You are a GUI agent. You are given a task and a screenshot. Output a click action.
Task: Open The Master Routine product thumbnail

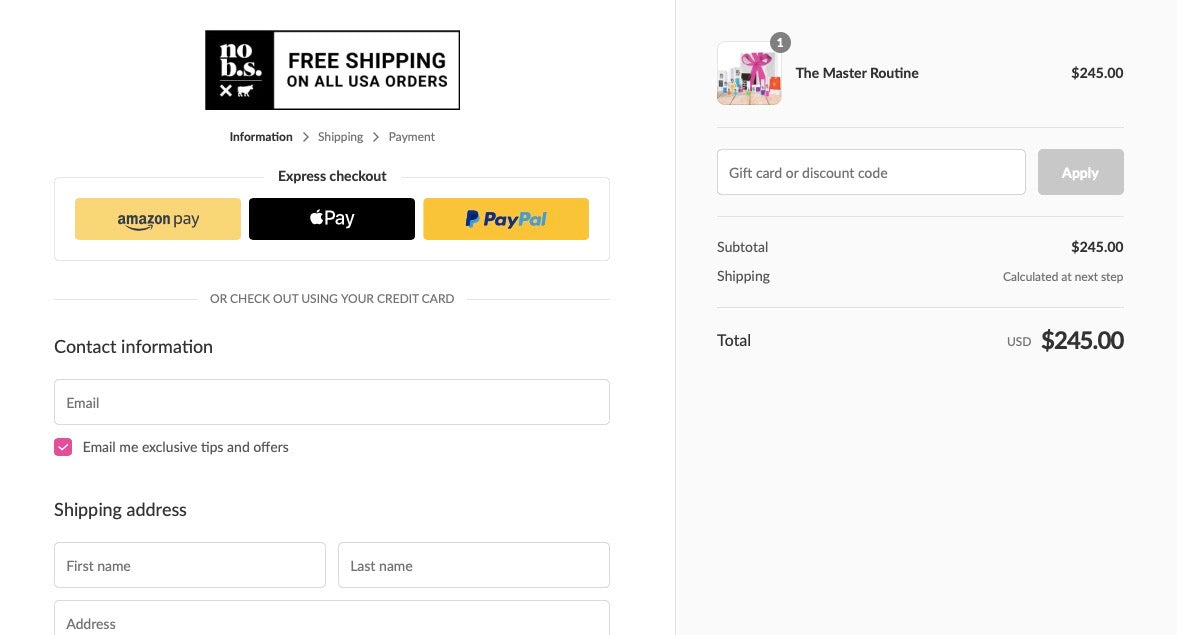click(749, 73)
